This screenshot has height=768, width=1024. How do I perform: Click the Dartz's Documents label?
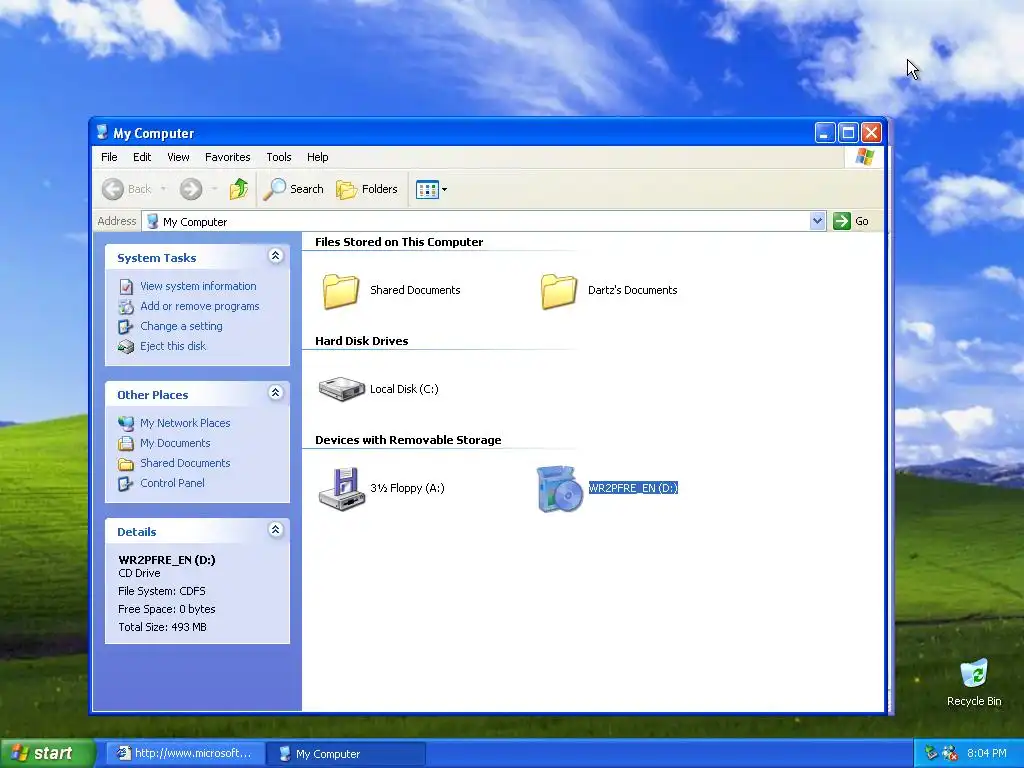tap(632, 290)
